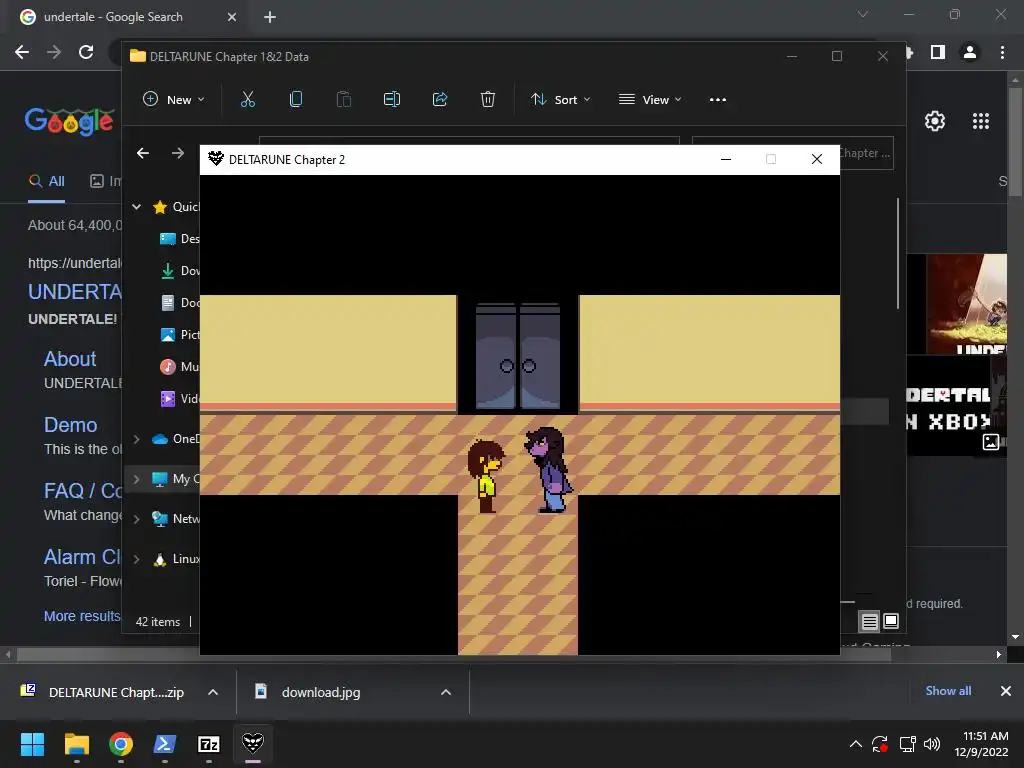Click Chrome's forward arrow button
The image size is (1024, 768).
pos(54,52)
